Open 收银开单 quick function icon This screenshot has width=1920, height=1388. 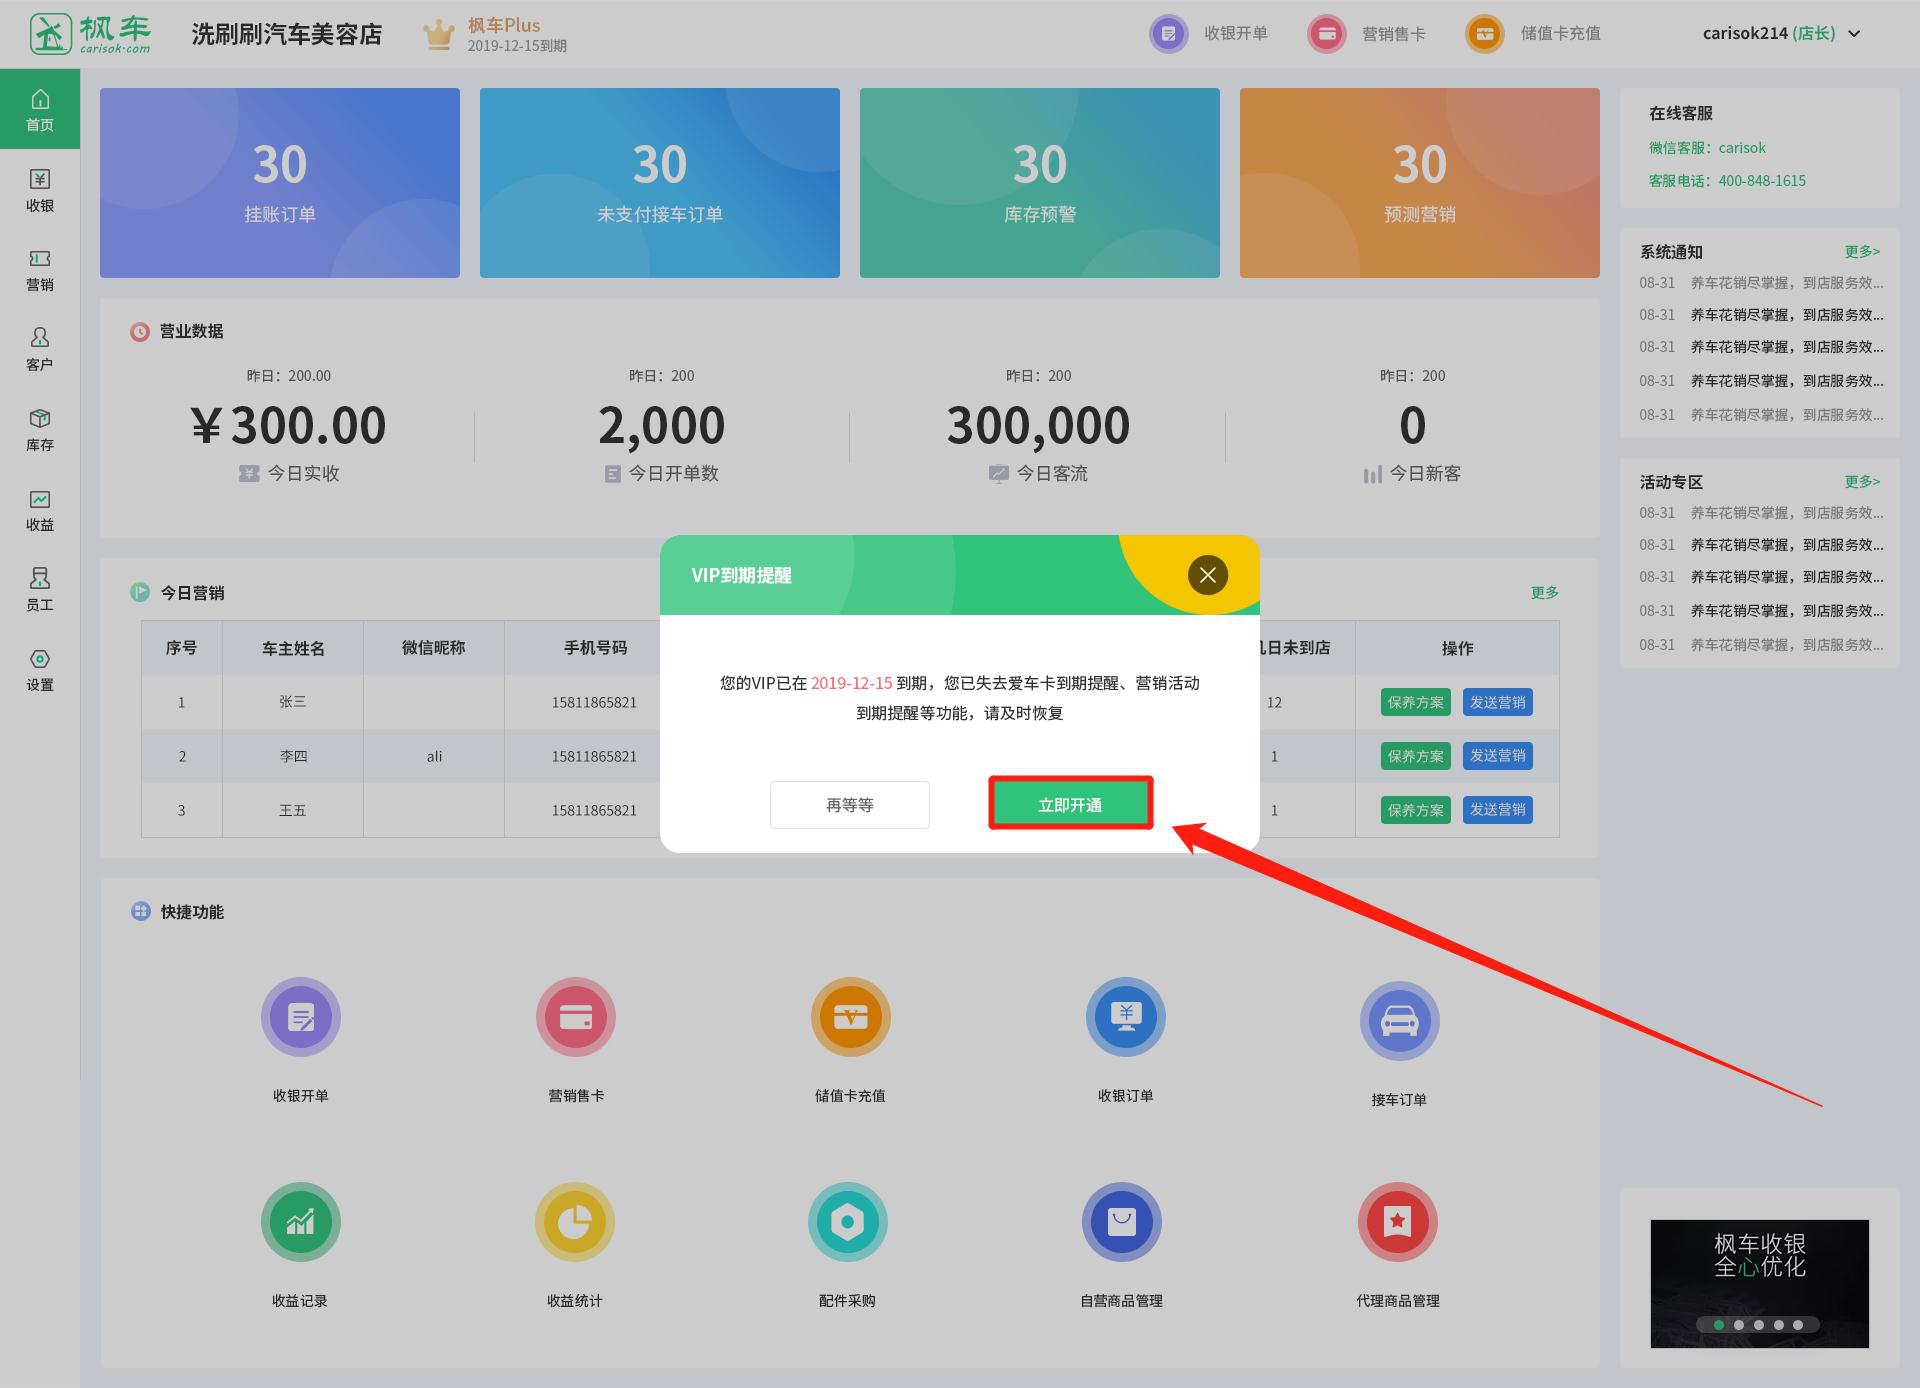301,1017
